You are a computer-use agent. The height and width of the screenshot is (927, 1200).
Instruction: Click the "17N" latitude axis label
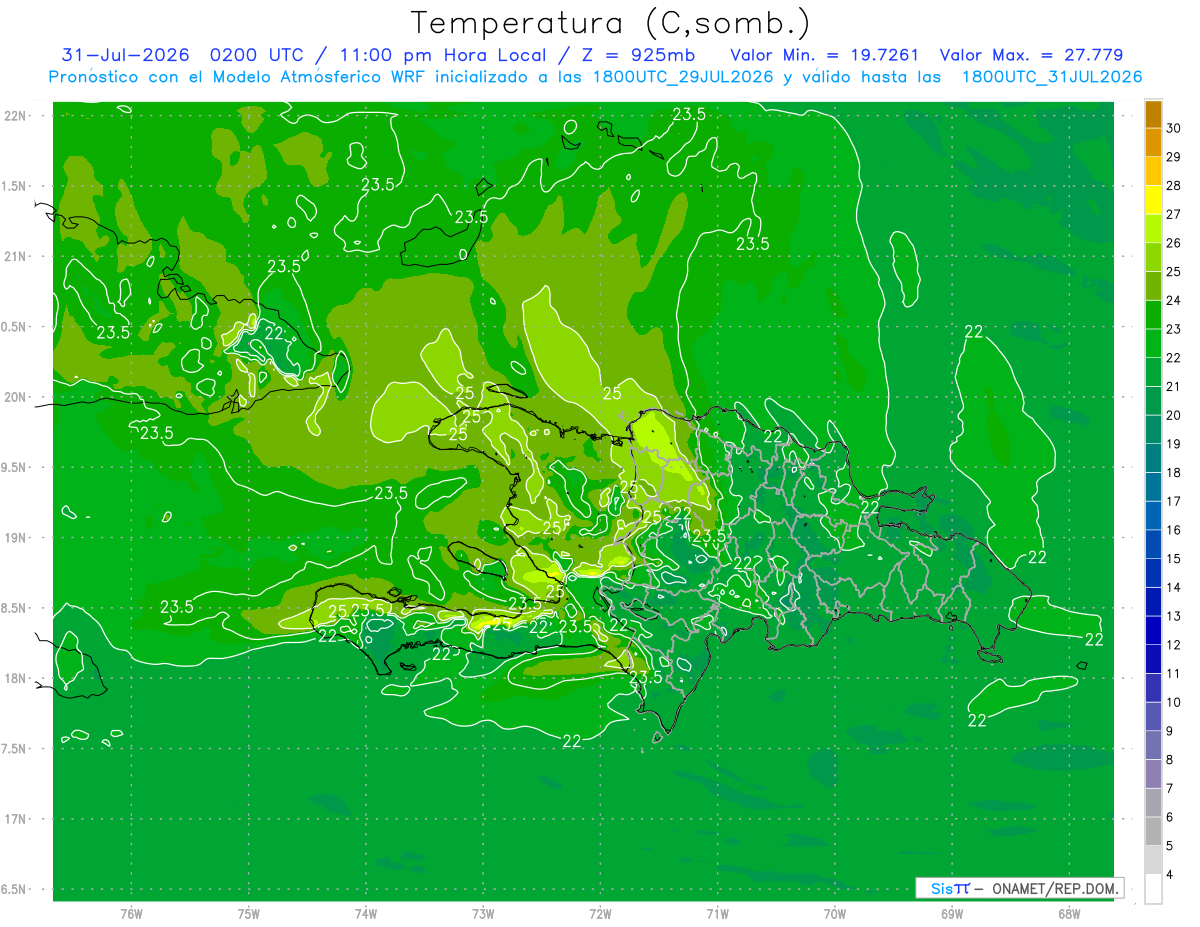(x=15, y=819)
